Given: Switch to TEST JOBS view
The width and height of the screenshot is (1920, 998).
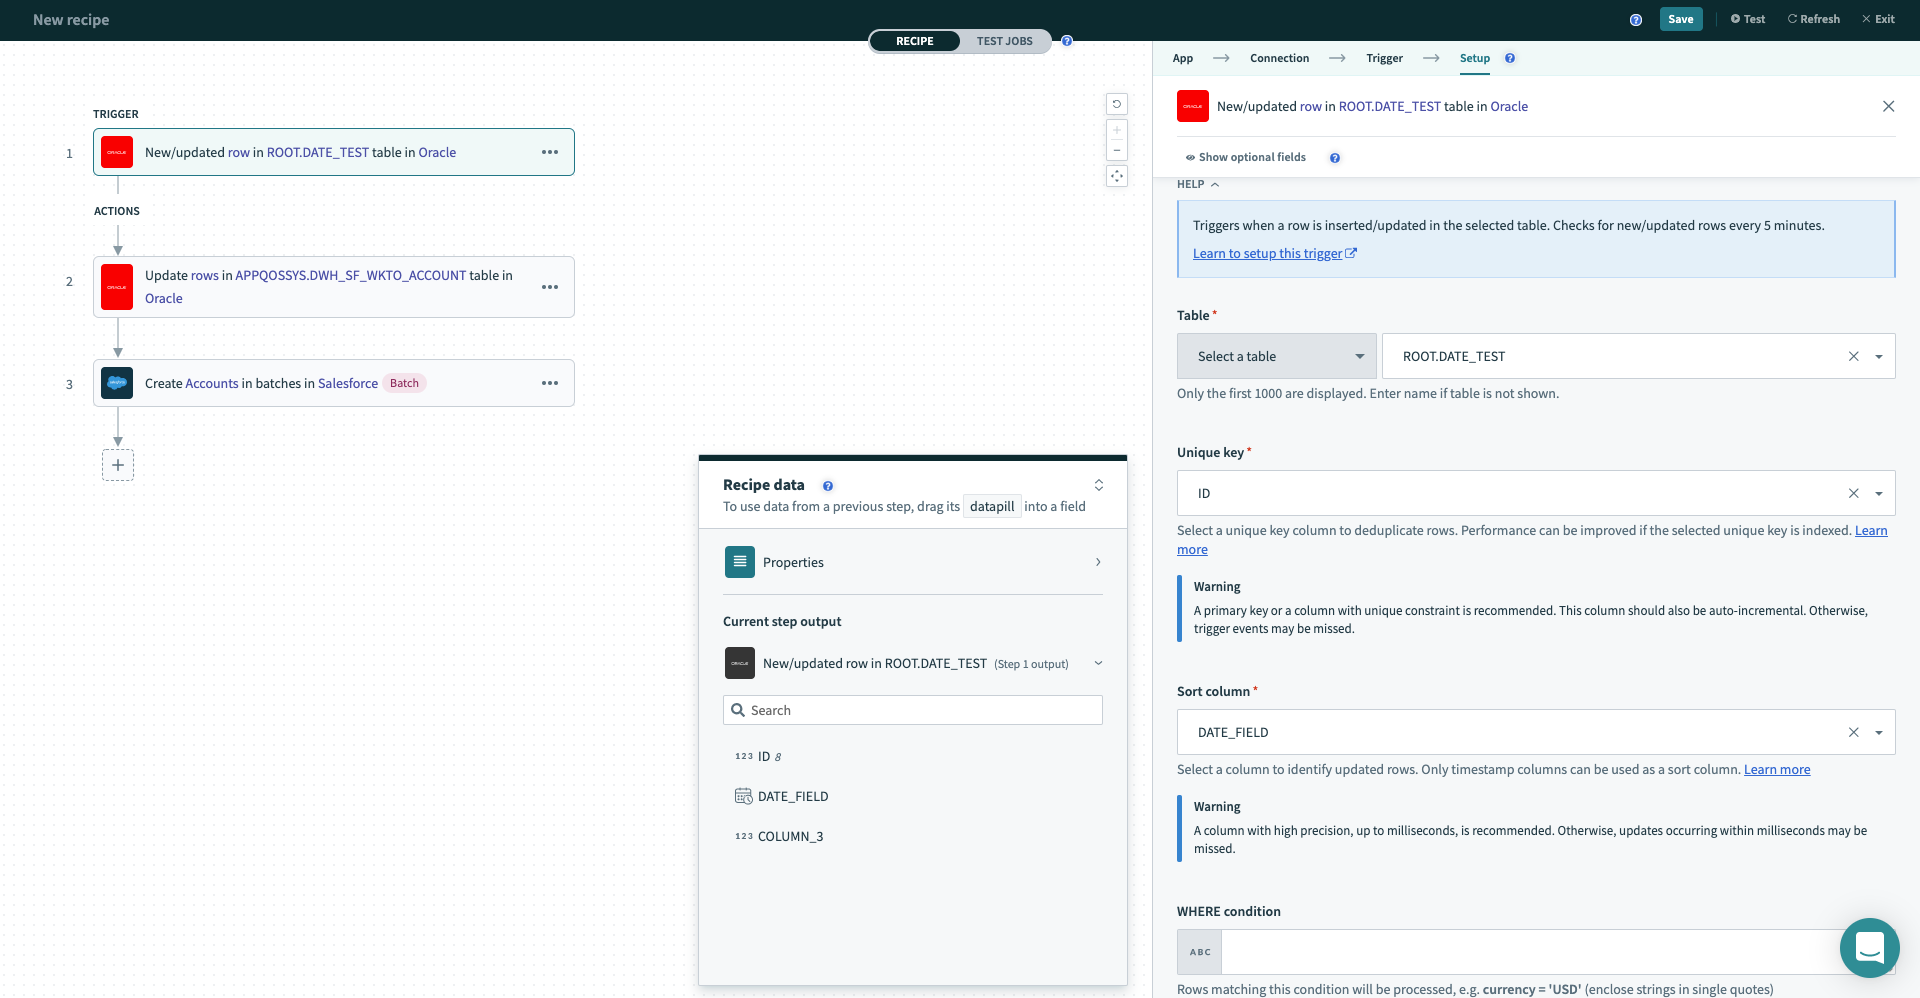Looking at the screenshot, I should 1004,41.
